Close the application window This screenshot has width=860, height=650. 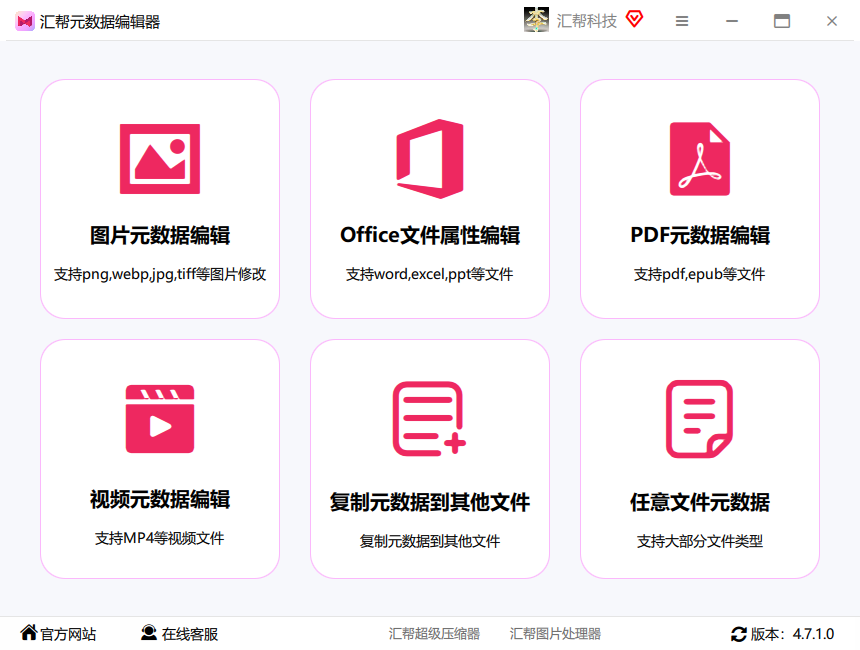[831, 21]
